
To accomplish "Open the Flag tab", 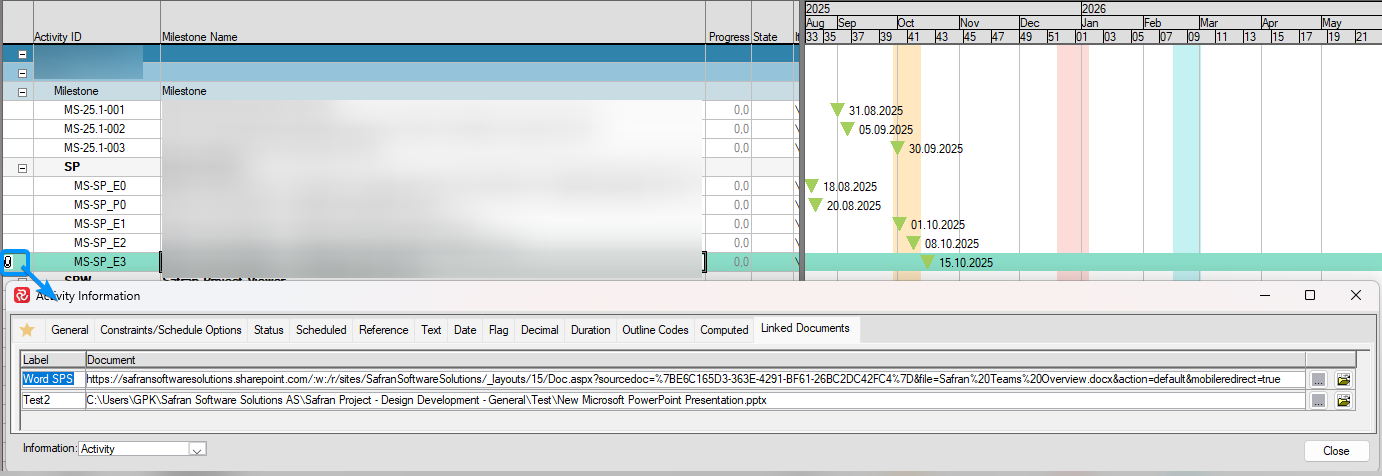I will 498,330.
